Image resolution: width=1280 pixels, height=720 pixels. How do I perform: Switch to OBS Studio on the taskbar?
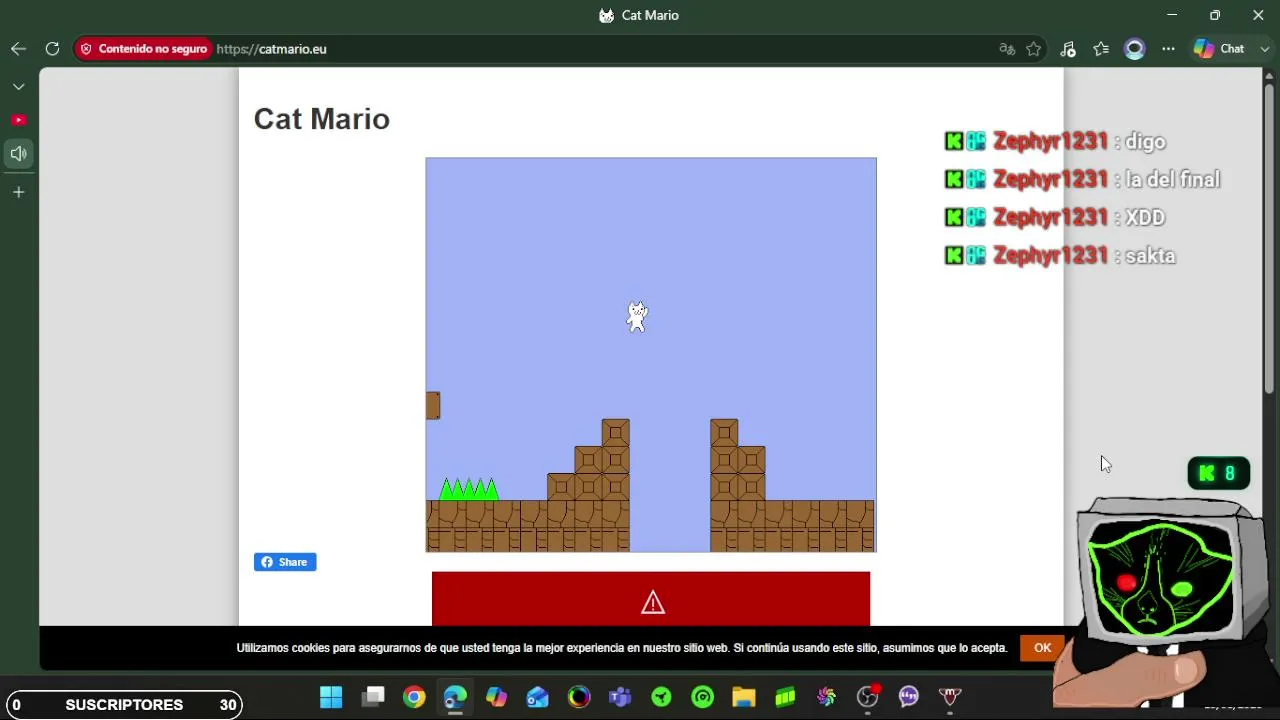868,697
